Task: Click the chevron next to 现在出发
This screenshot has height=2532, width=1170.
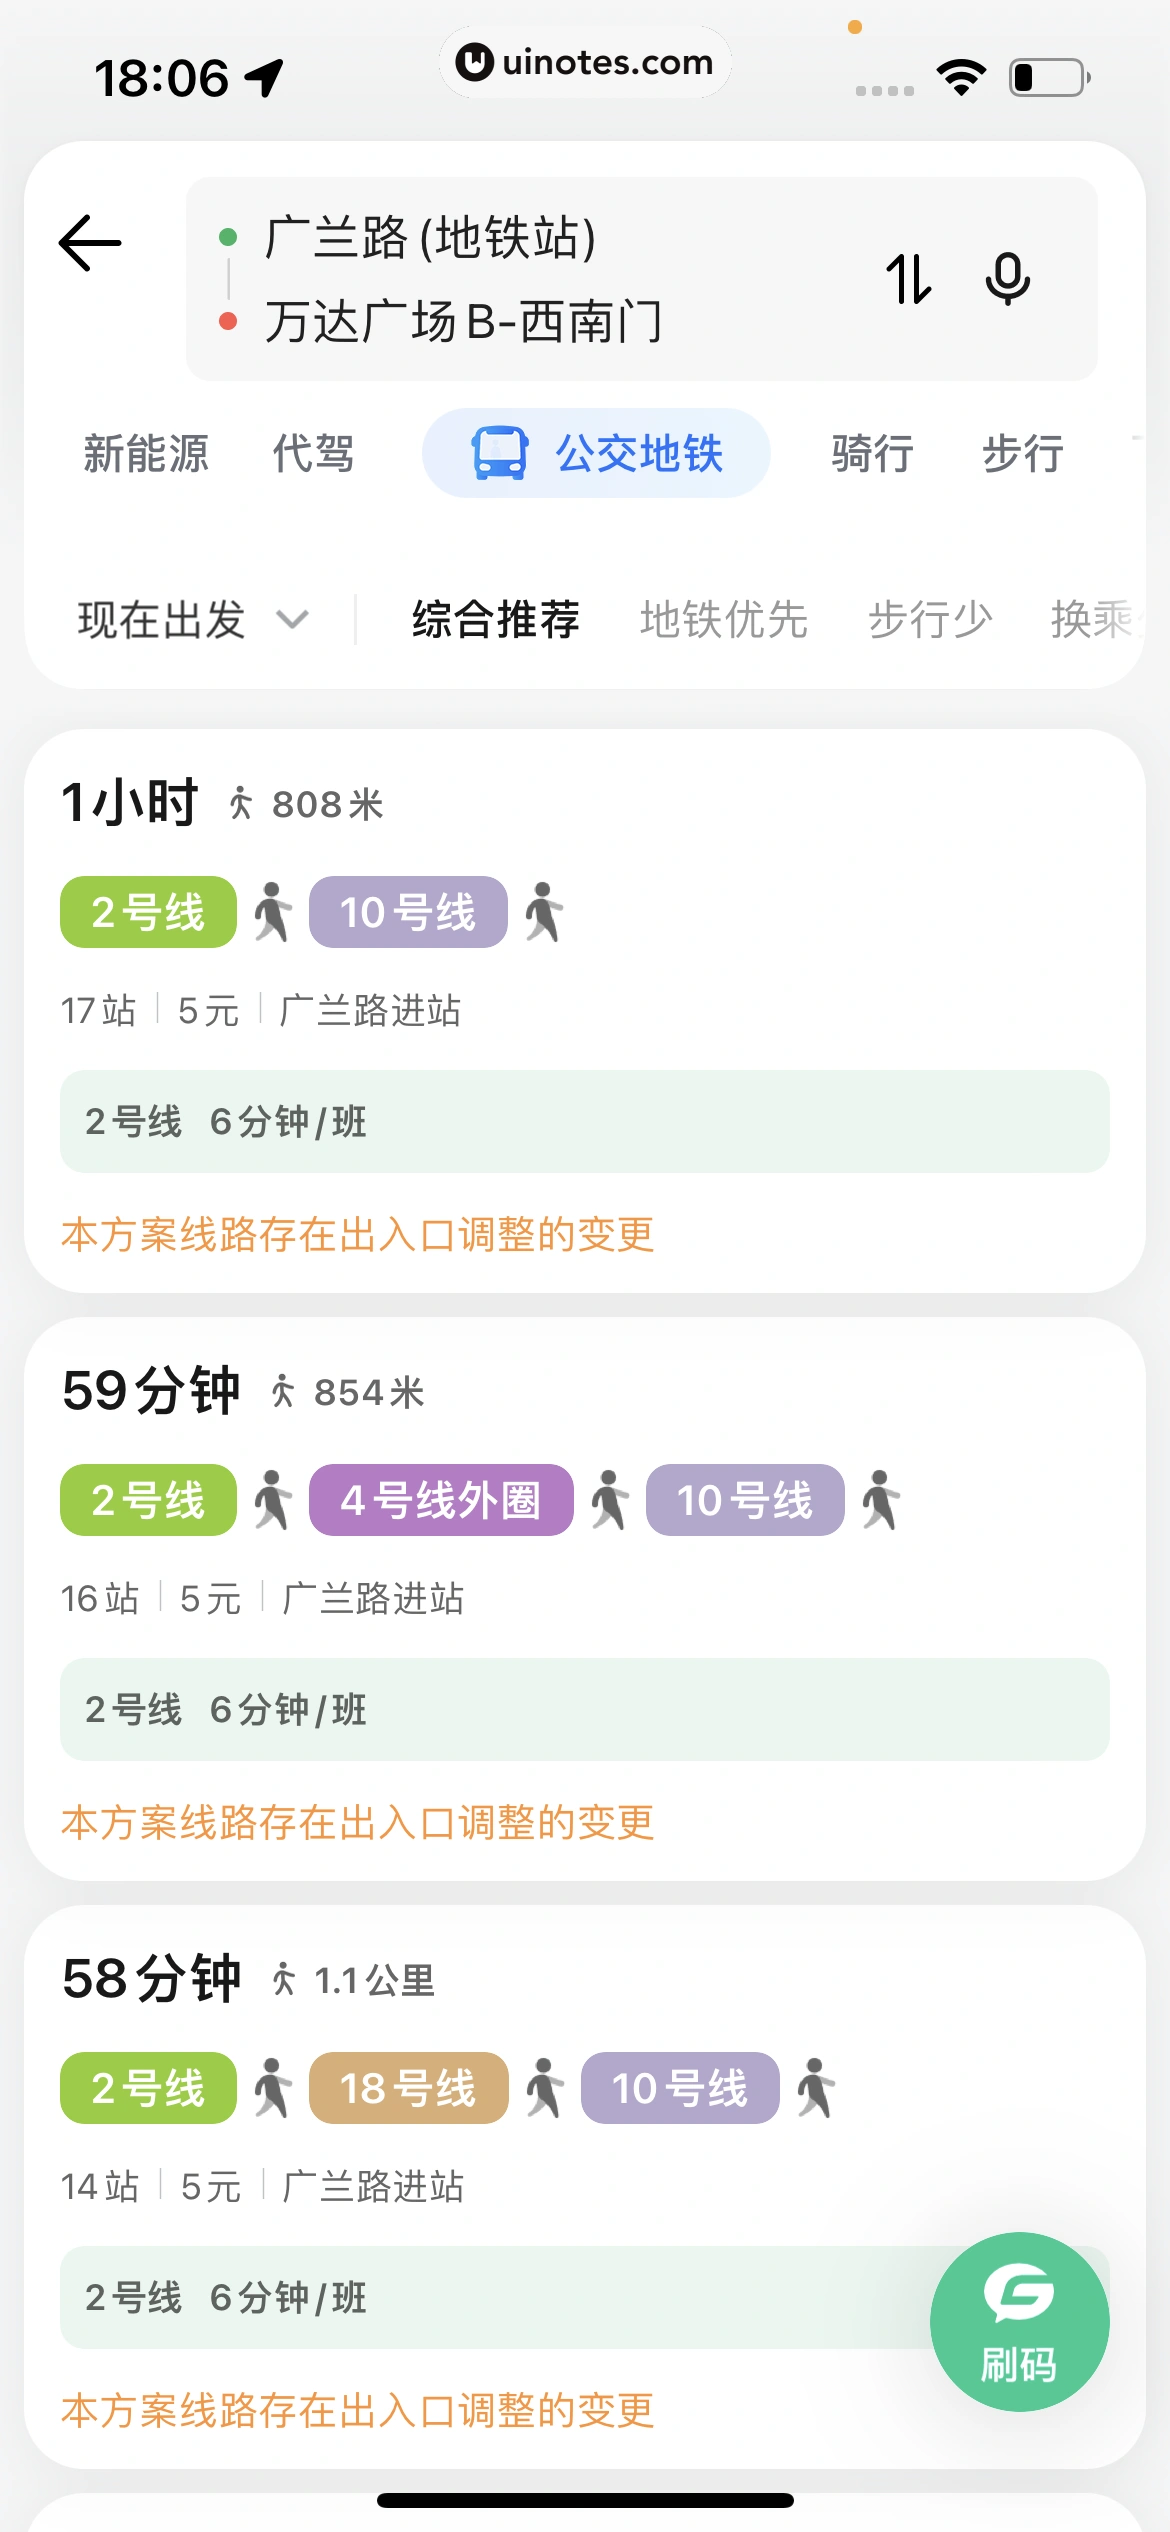Action: [x=292, y=620]
